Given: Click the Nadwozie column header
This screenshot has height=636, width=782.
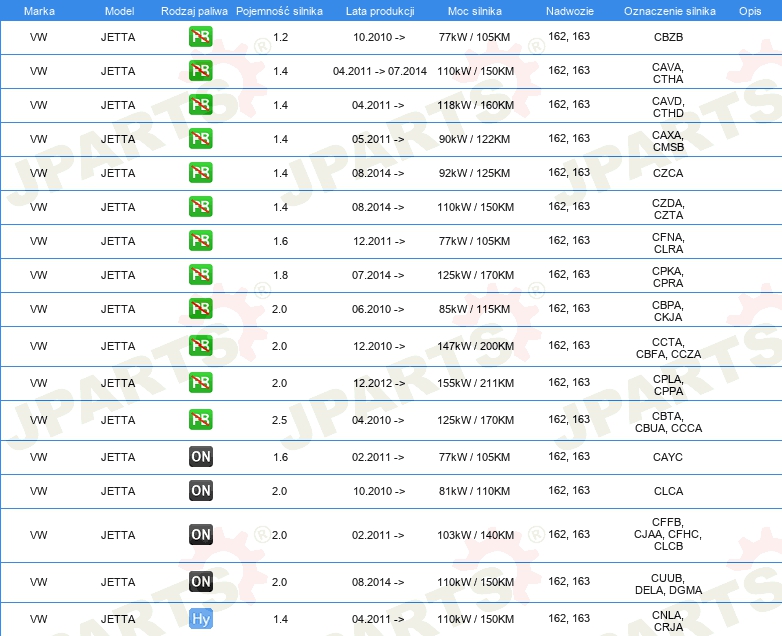Looking at the screenshot, I should tap(570, 11).
